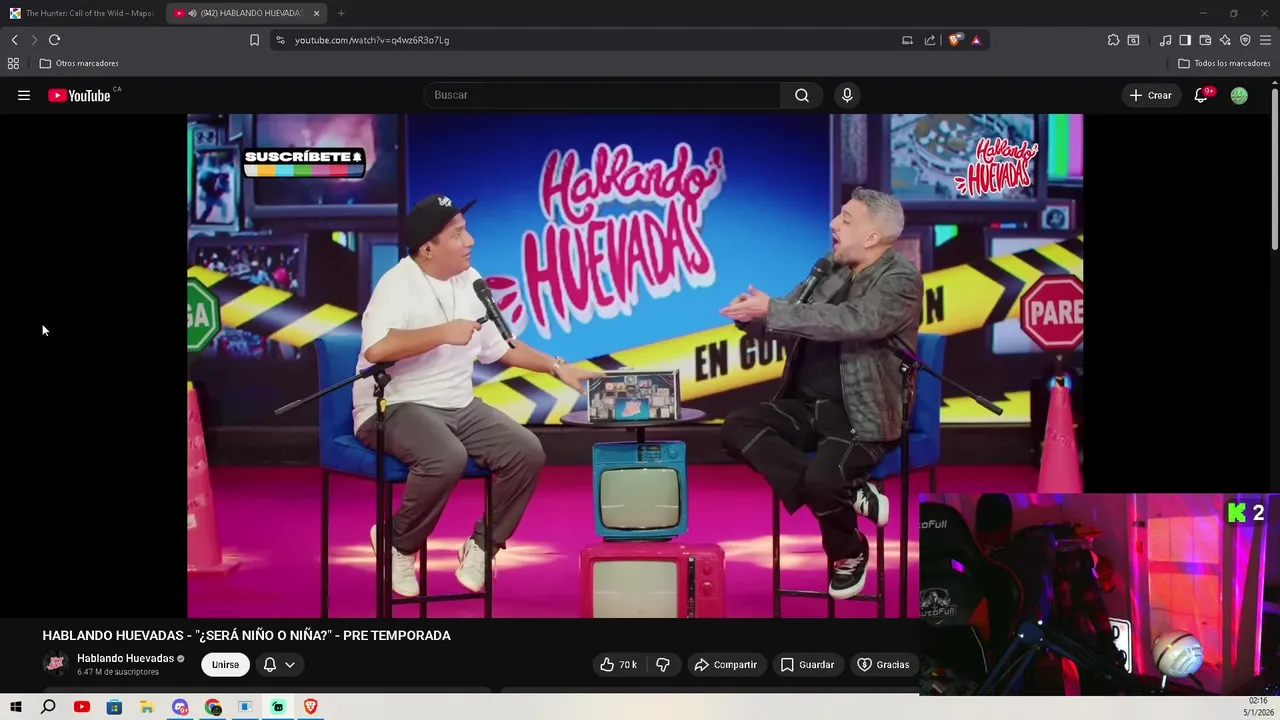This screenshot has height=720, width=1280.
Task: Click the video title text
Action: click(x=246, y=635)
